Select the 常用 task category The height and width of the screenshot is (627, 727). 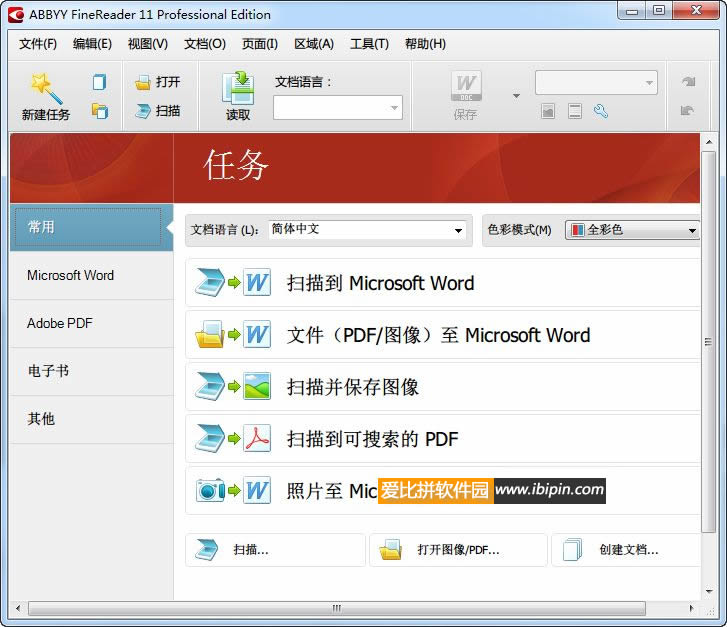tap(91, 227)
